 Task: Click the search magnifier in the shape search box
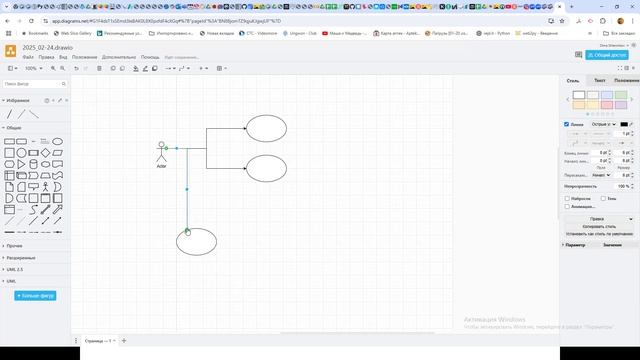(64, 84)
